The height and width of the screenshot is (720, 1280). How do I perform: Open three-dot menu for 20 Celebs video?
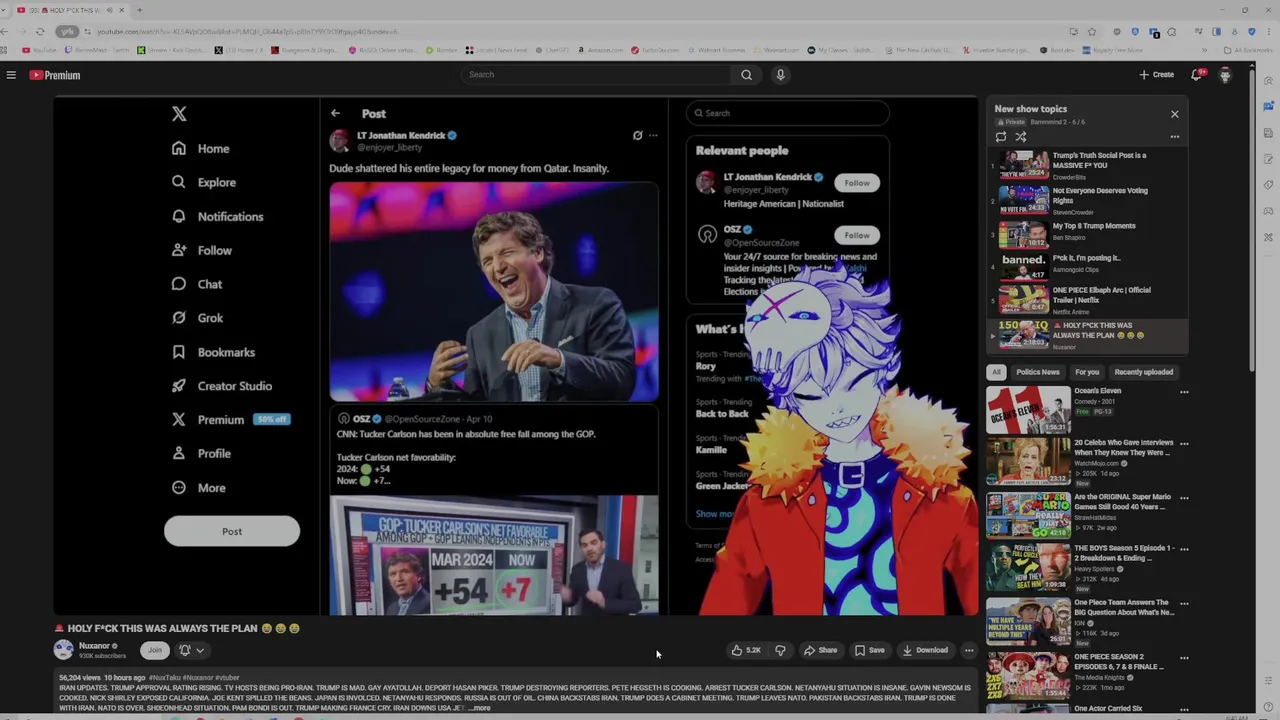click(x=1184, y=443)
